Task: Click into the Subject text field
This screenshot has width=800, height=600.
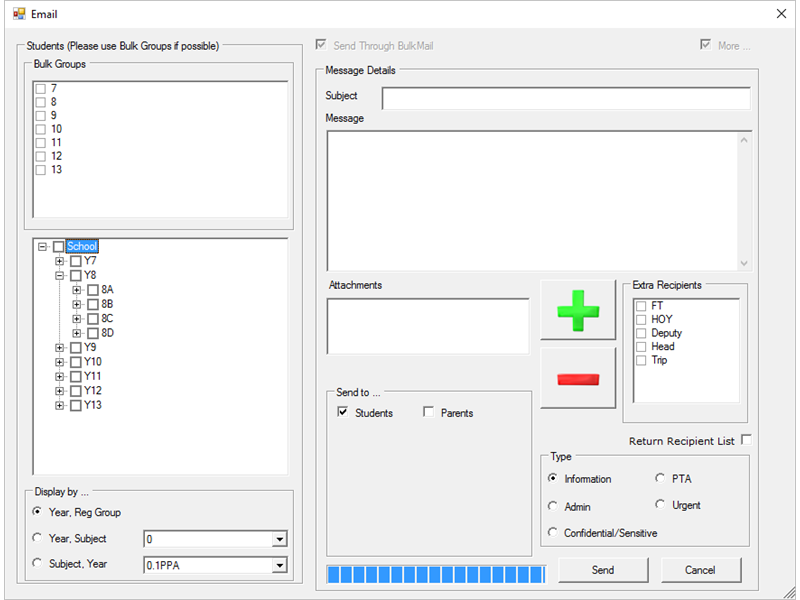Action: (x=565, y=98)
